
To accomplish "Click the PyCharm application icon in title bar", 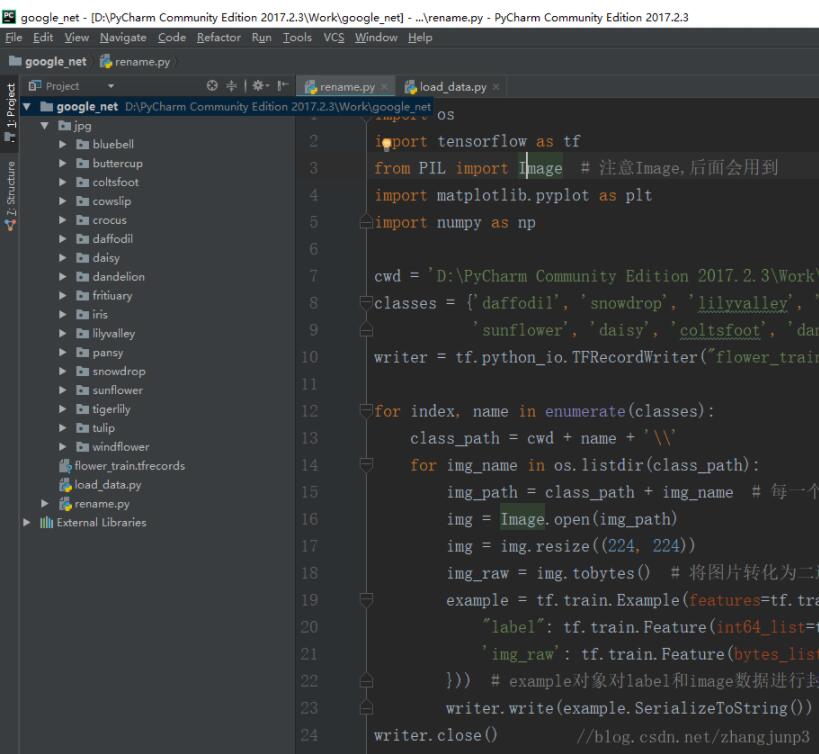I will point(10,13).
